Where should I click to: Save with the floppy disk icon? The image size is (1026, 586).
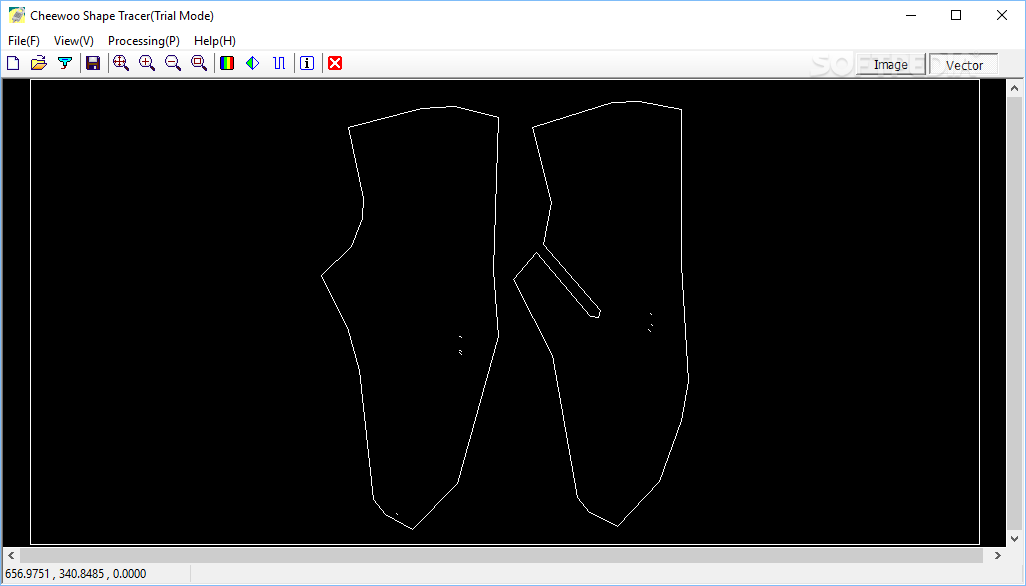click(93, 63)
